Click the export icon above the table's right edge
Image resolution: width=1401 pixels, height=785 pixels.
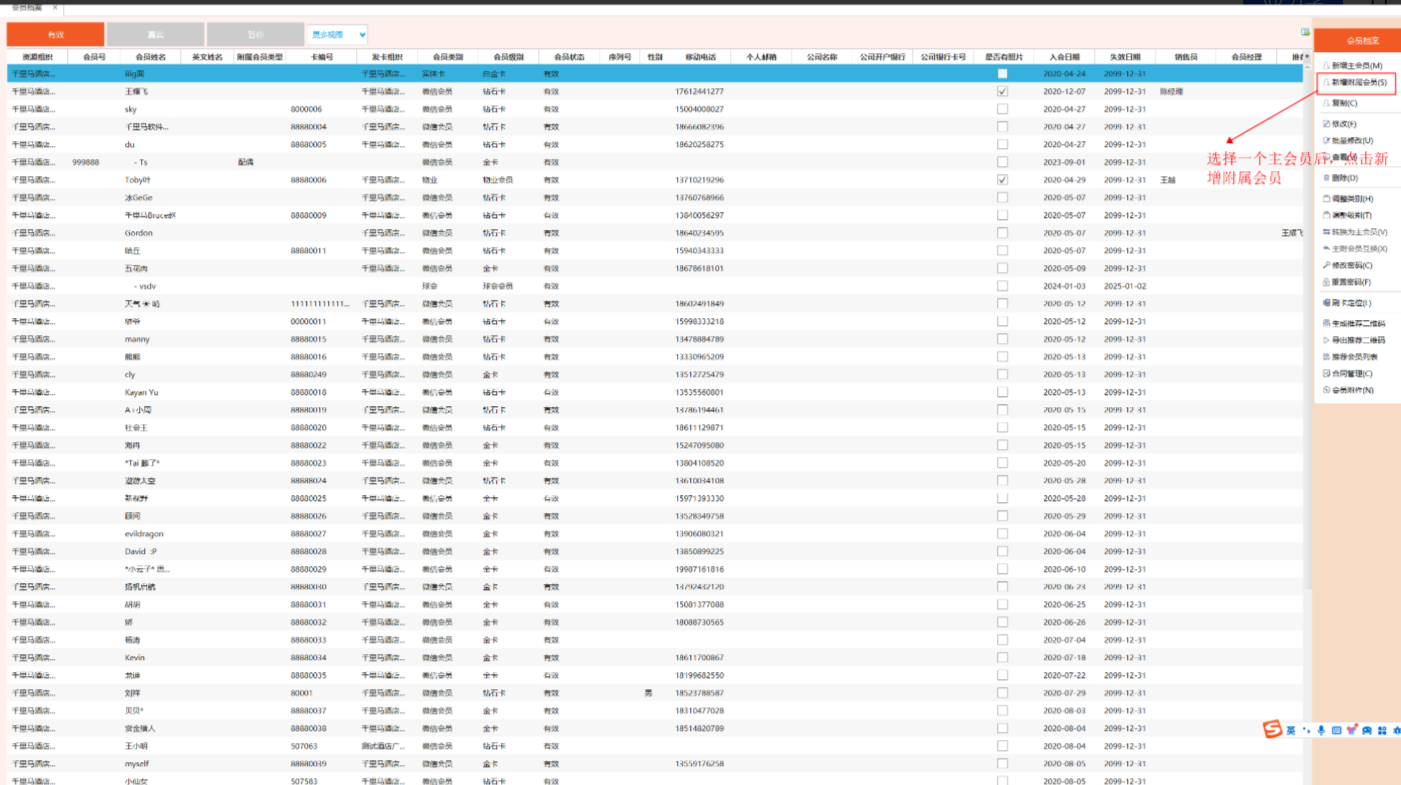pos(1305,33)
